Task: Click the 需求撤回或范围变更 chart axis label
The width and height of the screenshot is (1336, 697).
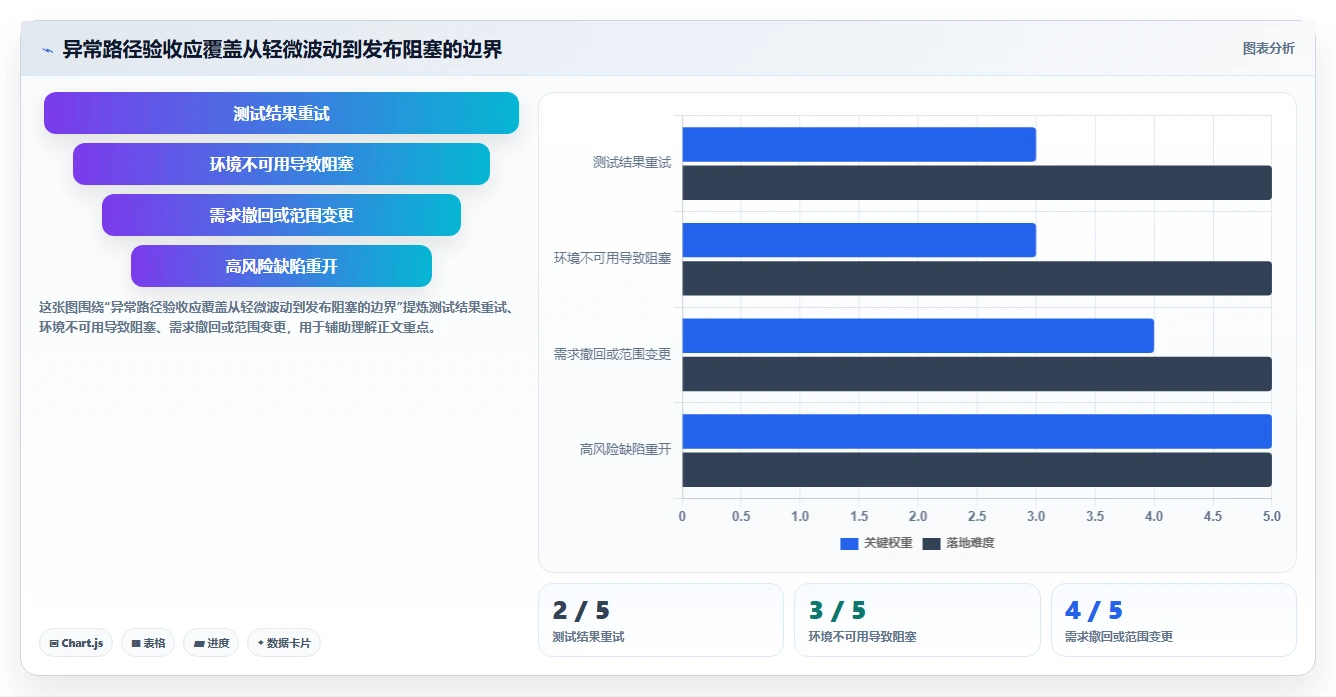Action: [613, 354]
